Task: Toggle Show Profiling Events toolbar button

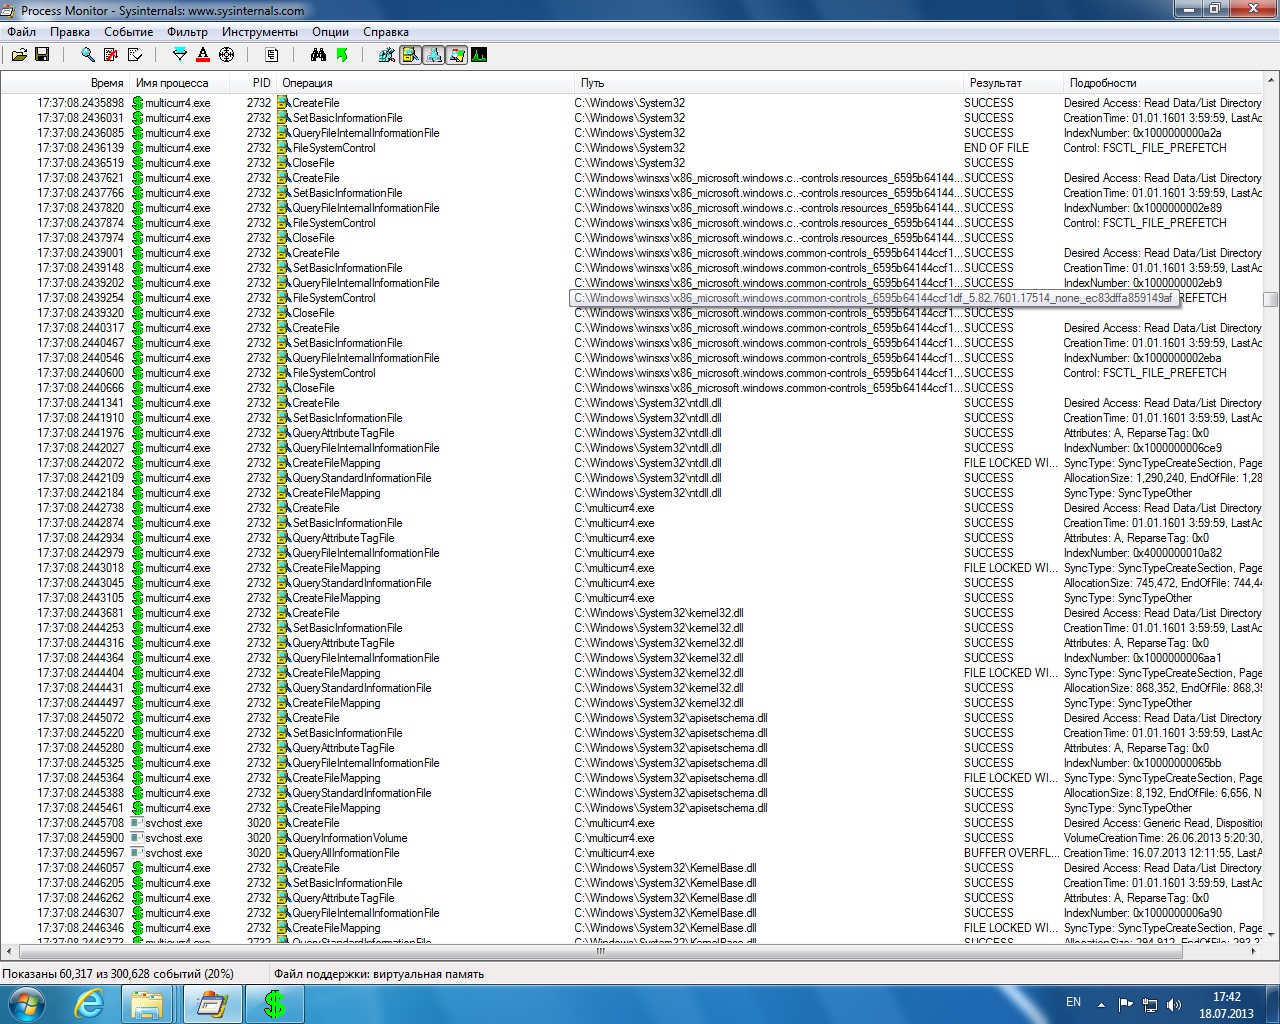Action: click(479, 55)
